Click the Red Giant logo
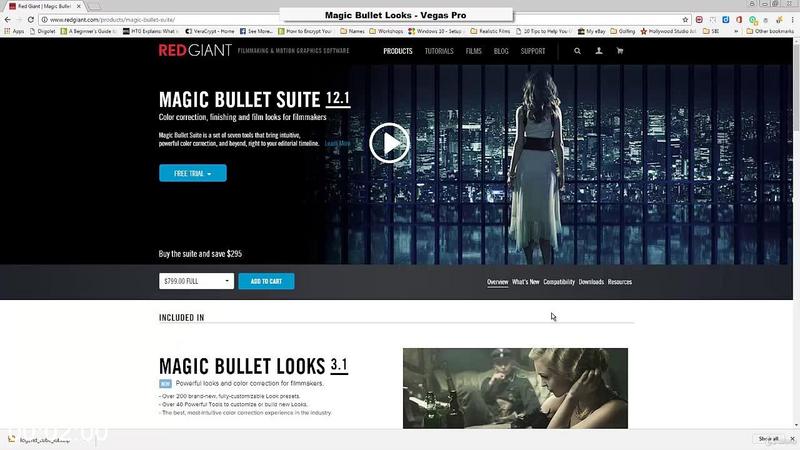Screen dimensions: 800x450 tap(195, 51)
